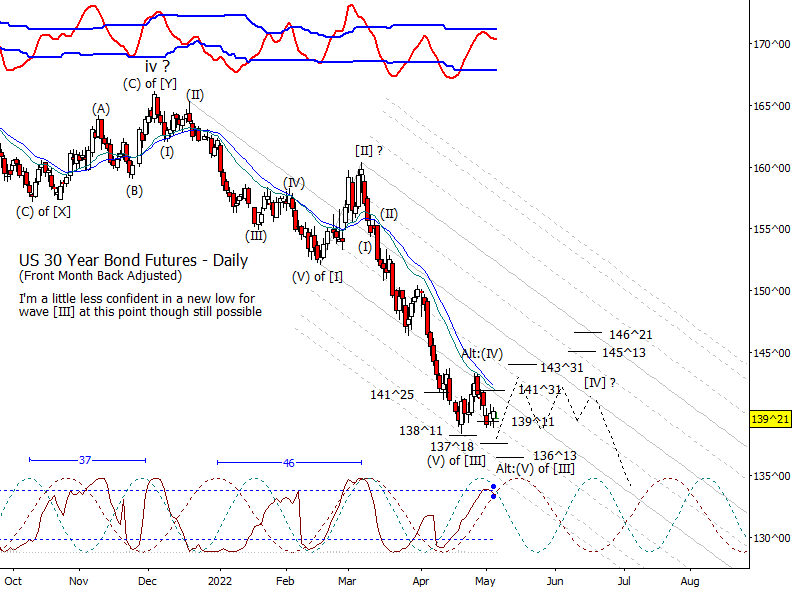Click the '[II] ?' wave label
The width and height of the screenshot is (797, 595).
tap(369, 151)
